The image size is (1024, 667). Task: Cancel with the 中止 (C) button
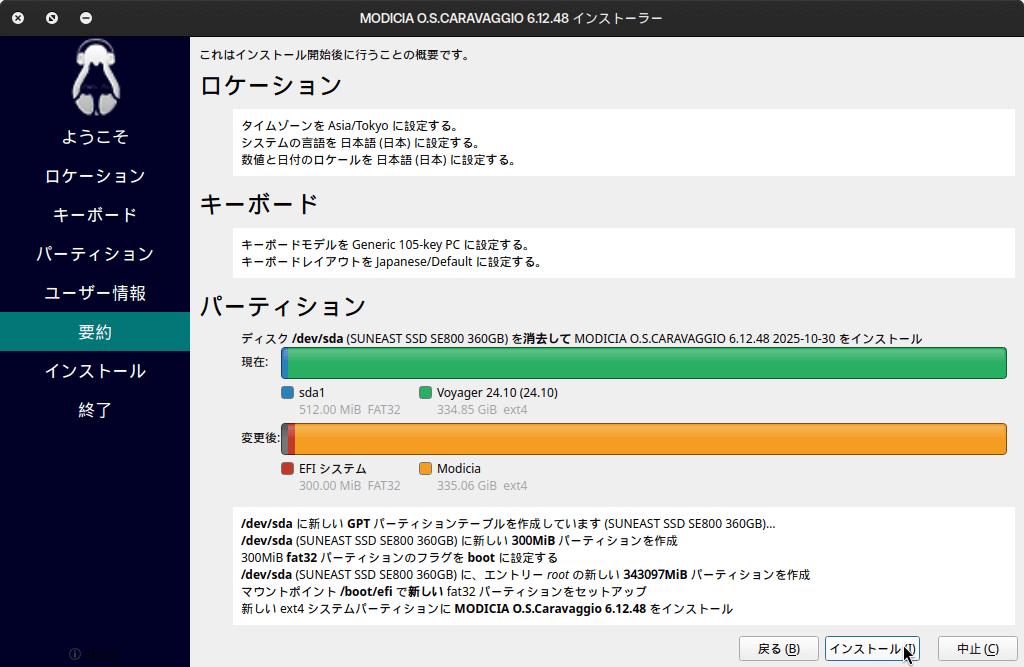pos(977,649)
